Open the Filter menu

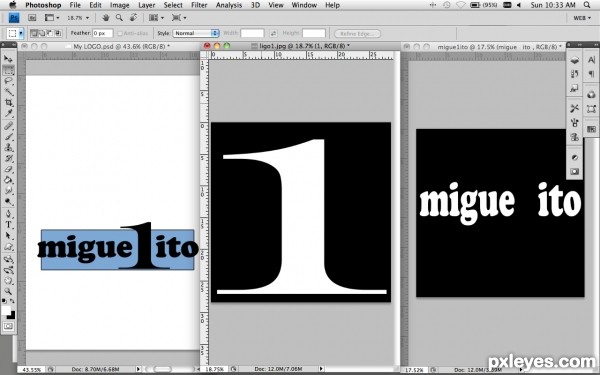click(x=199, y=5)
